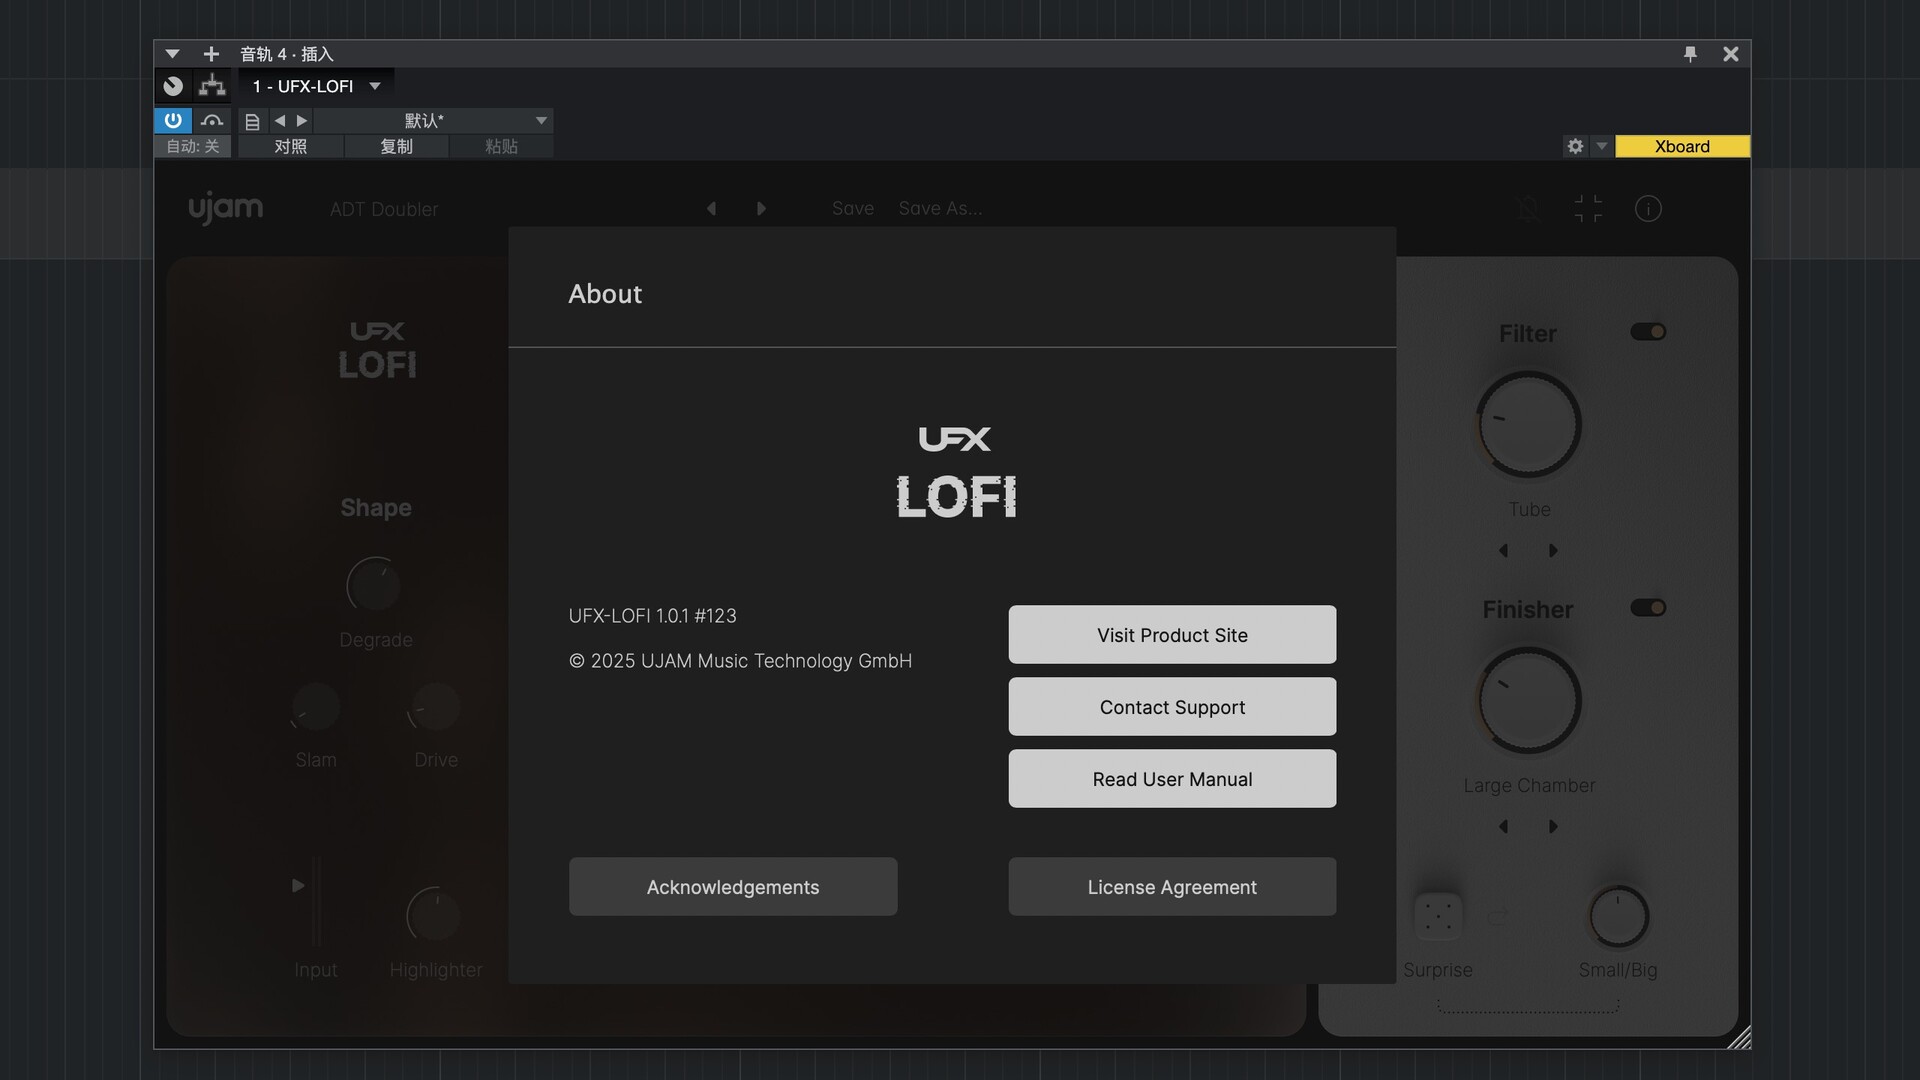Toggle the Finisher on/off switch

pyautogui.click(x=1648, y=608)
